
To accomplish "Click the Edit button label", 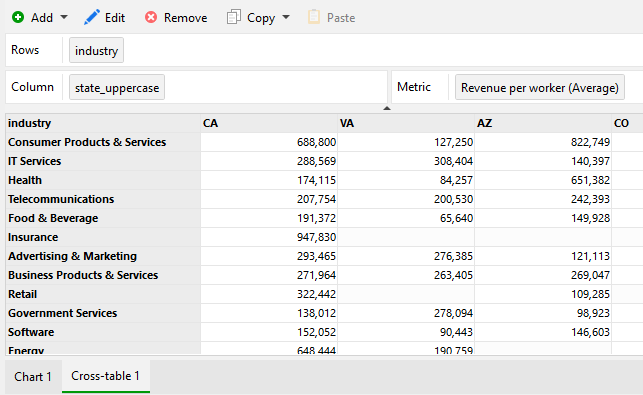I will click(115, 18).
